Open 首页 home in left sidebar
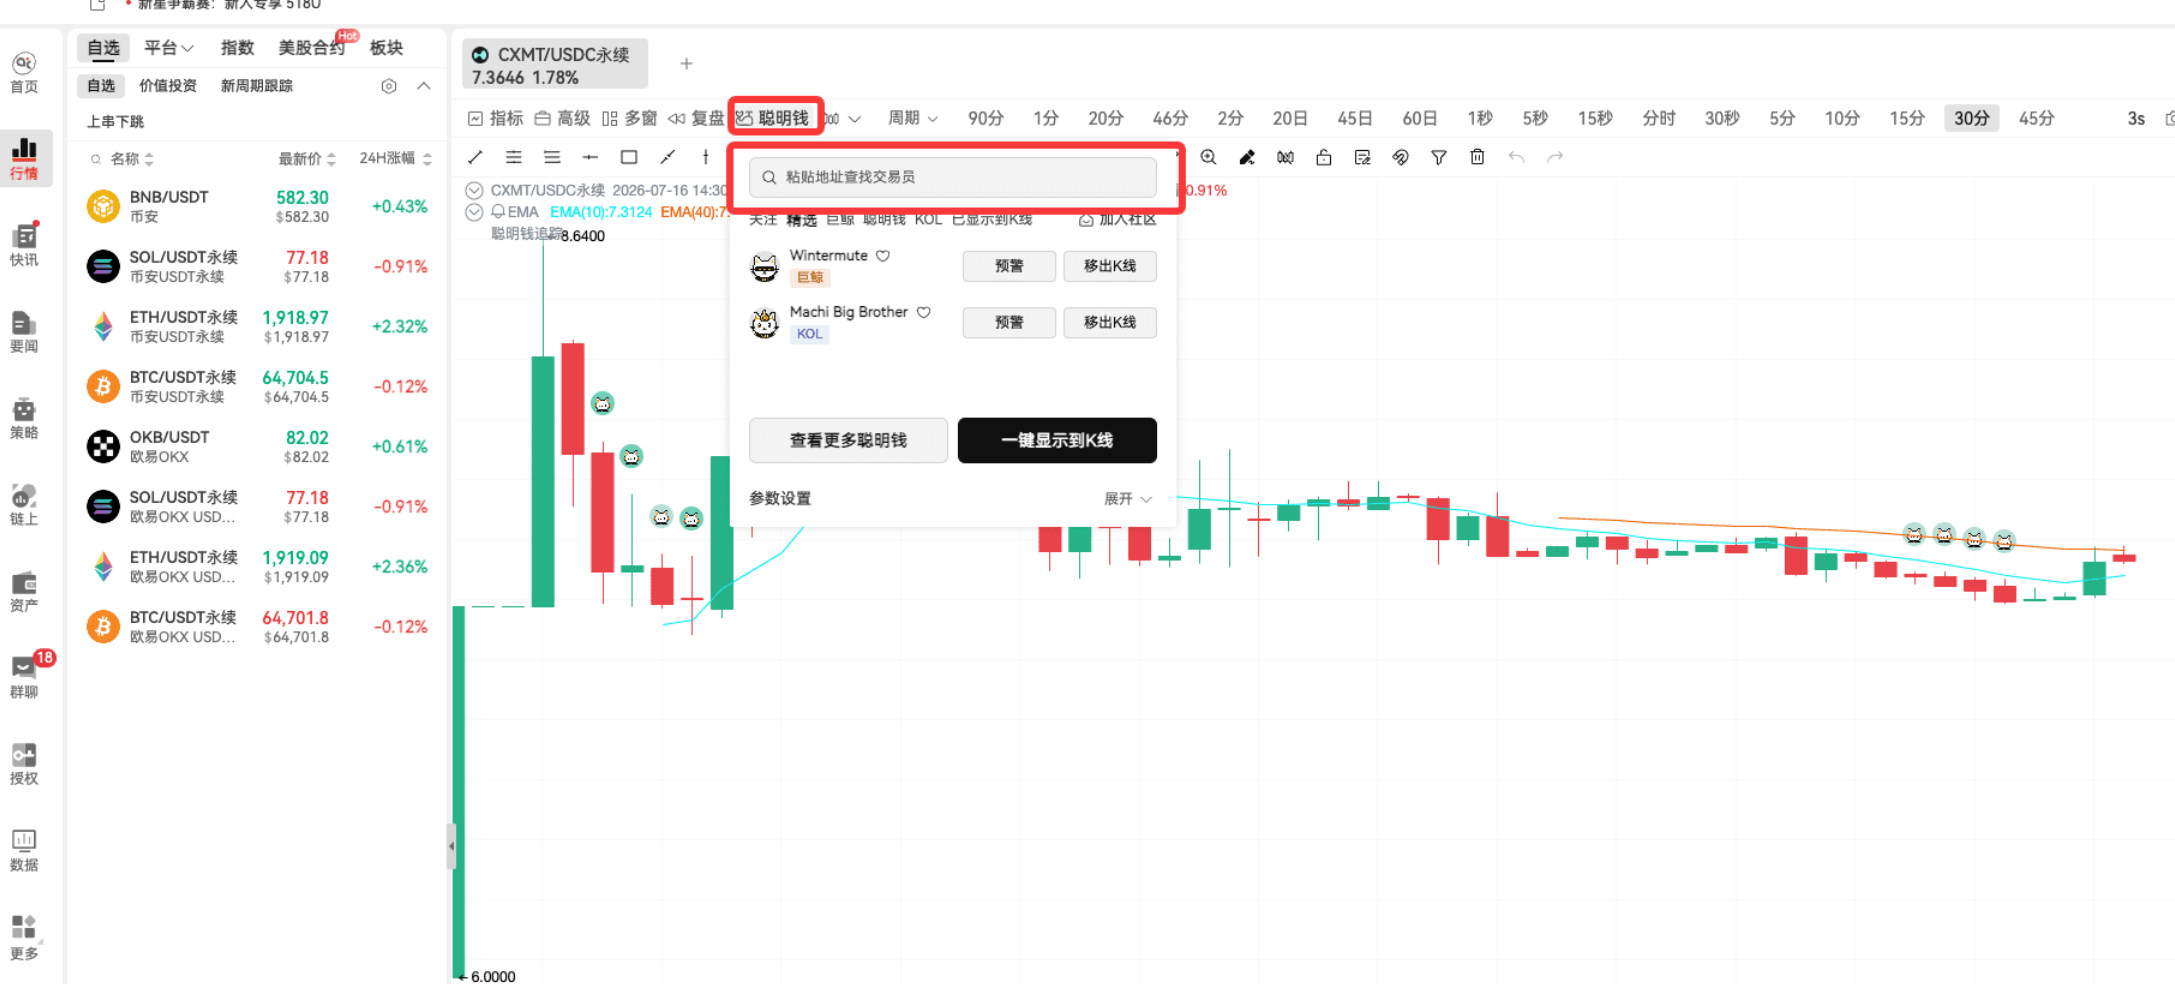 click(24, 73)
